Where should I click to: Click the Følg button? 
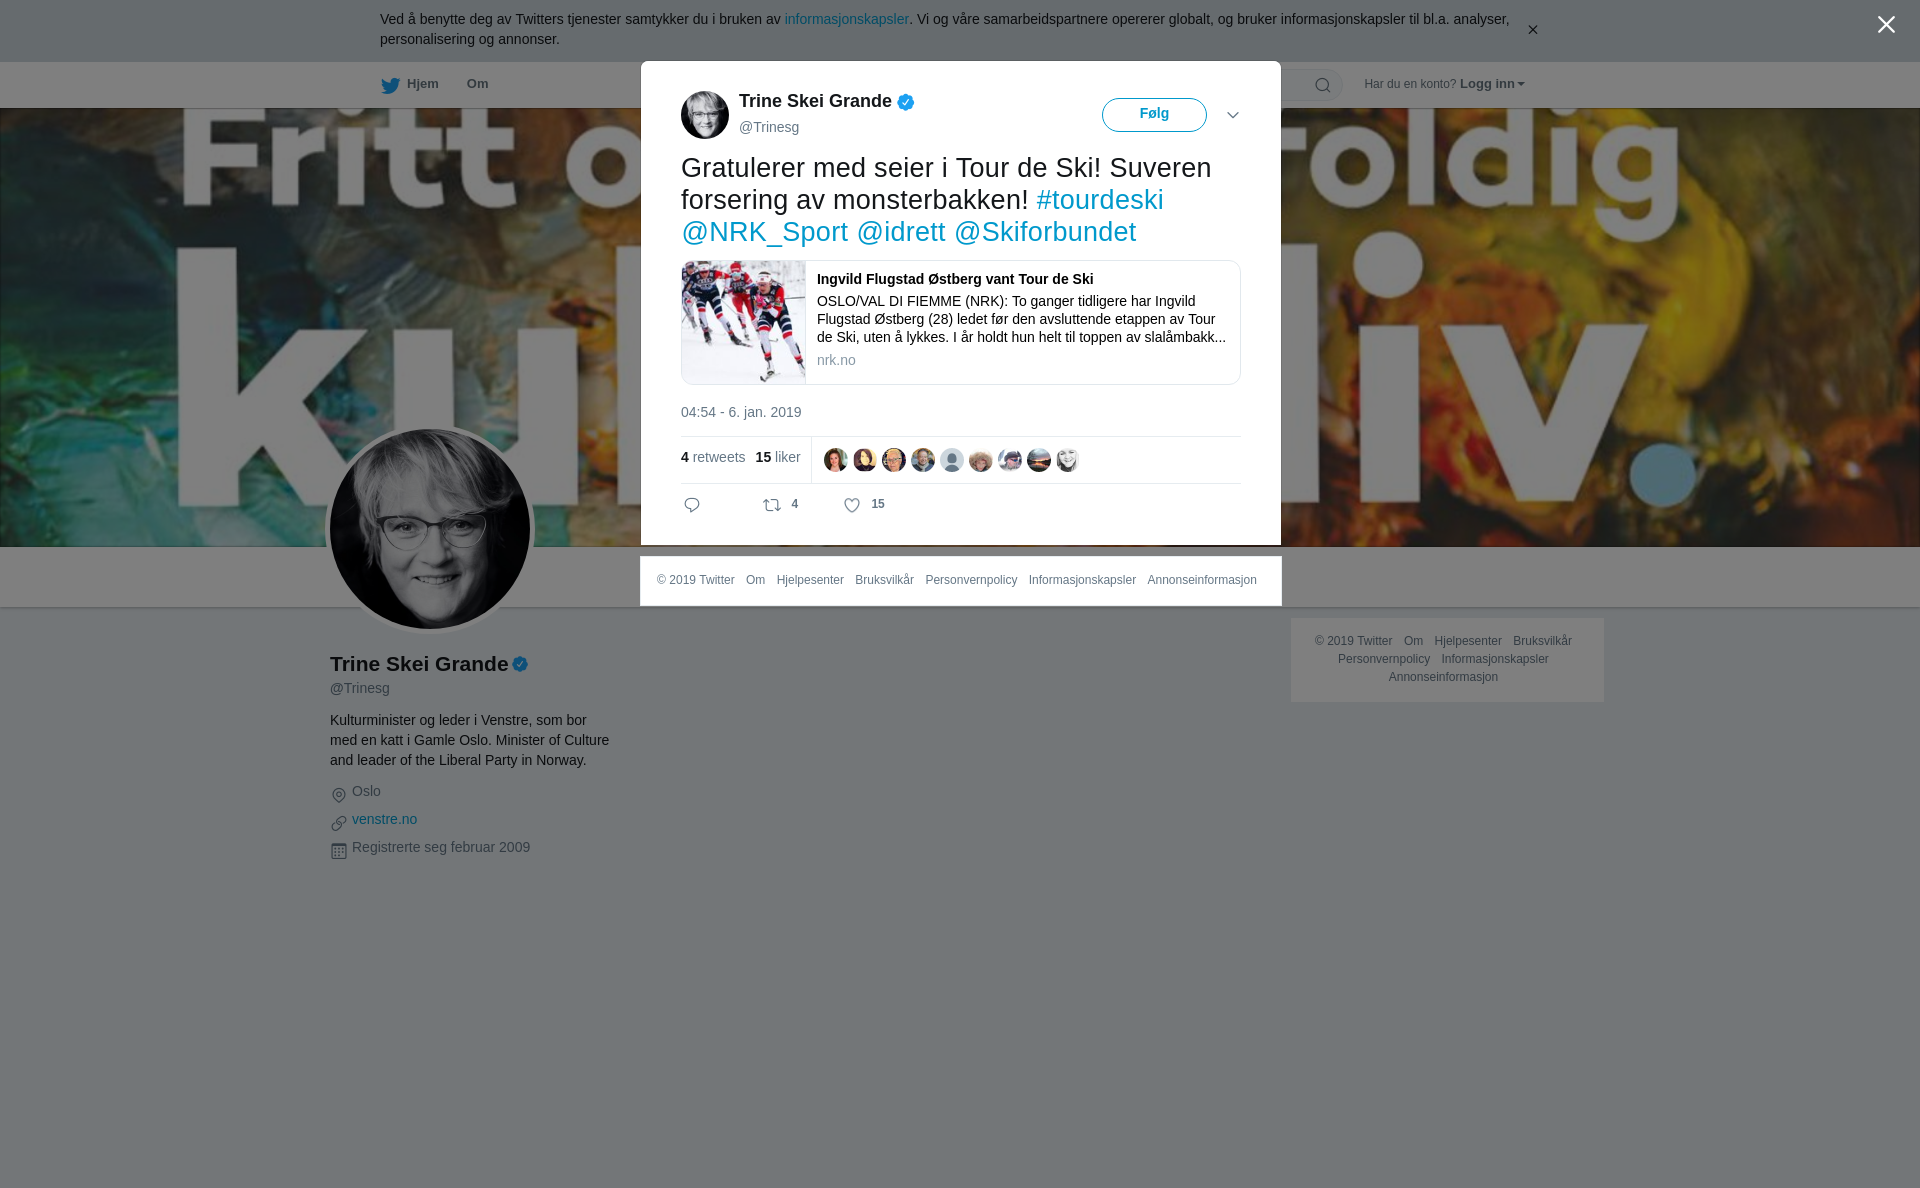coord(1154,115)
